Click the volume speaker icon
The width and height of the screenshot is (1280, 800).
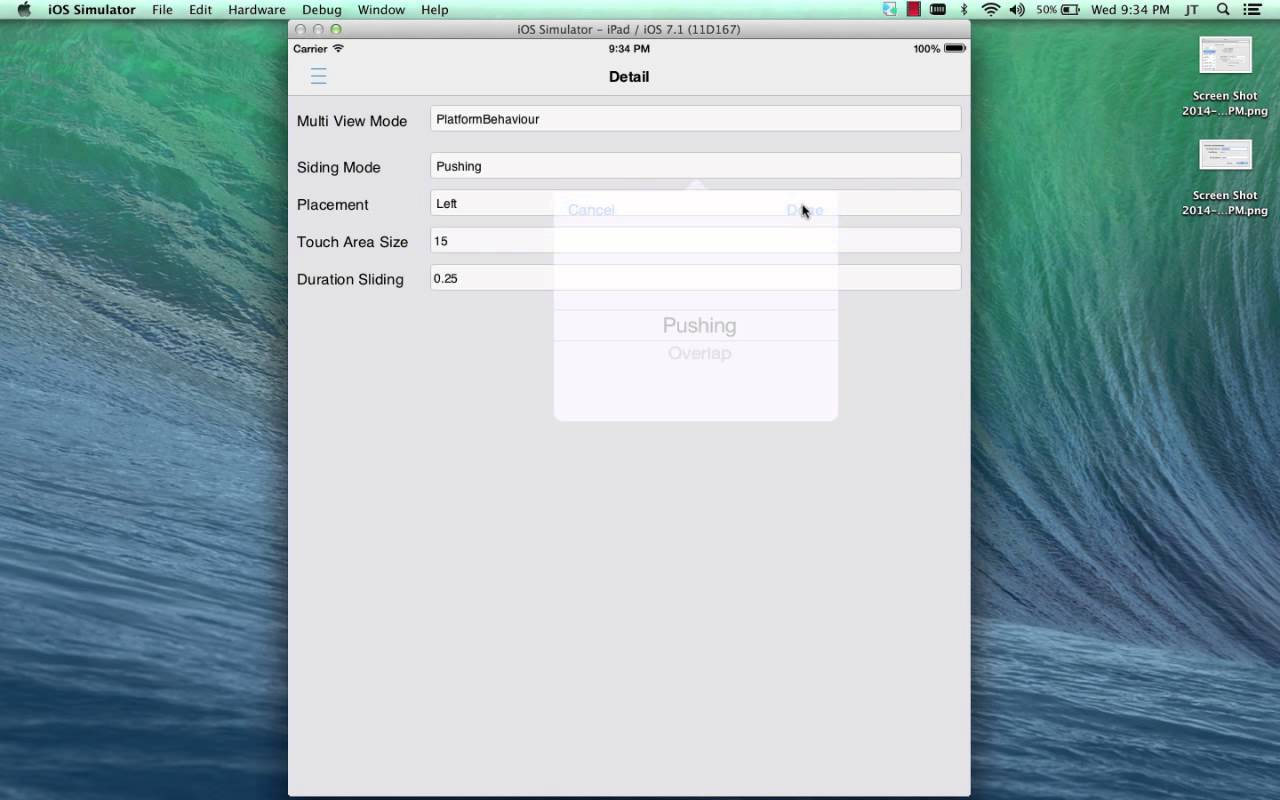(x=1017, y=9)
